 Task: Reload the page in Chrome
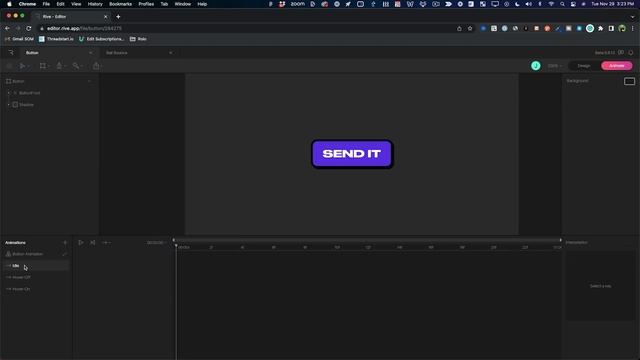[x=29, y=29]
